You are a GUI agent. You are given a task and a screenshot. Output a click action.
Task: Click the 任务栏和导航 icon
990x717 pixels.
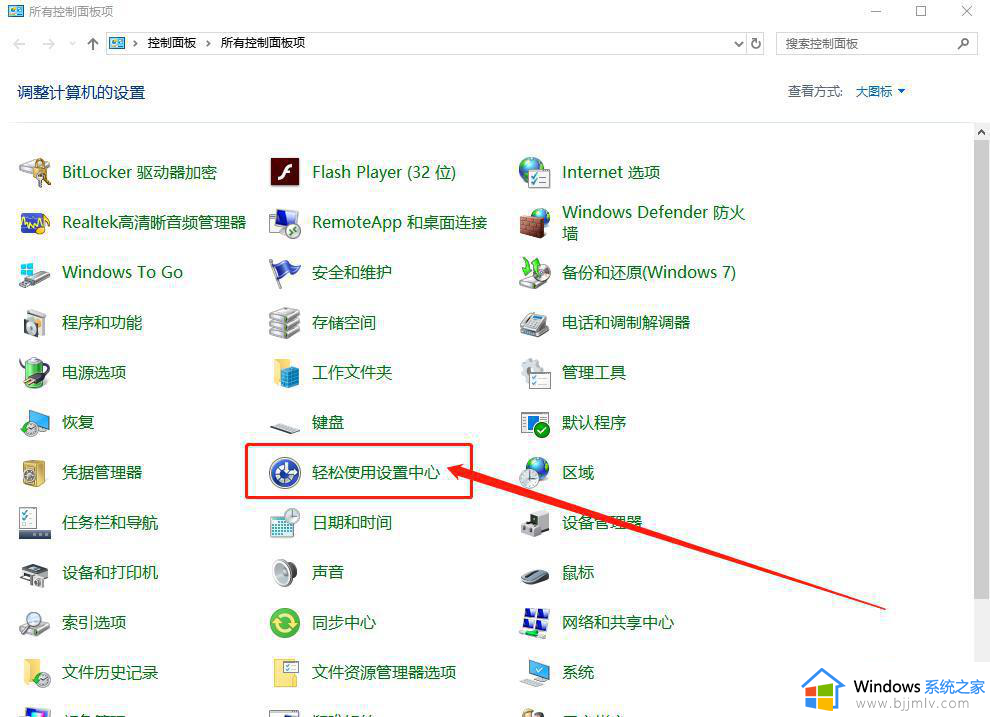pos(35,523)
